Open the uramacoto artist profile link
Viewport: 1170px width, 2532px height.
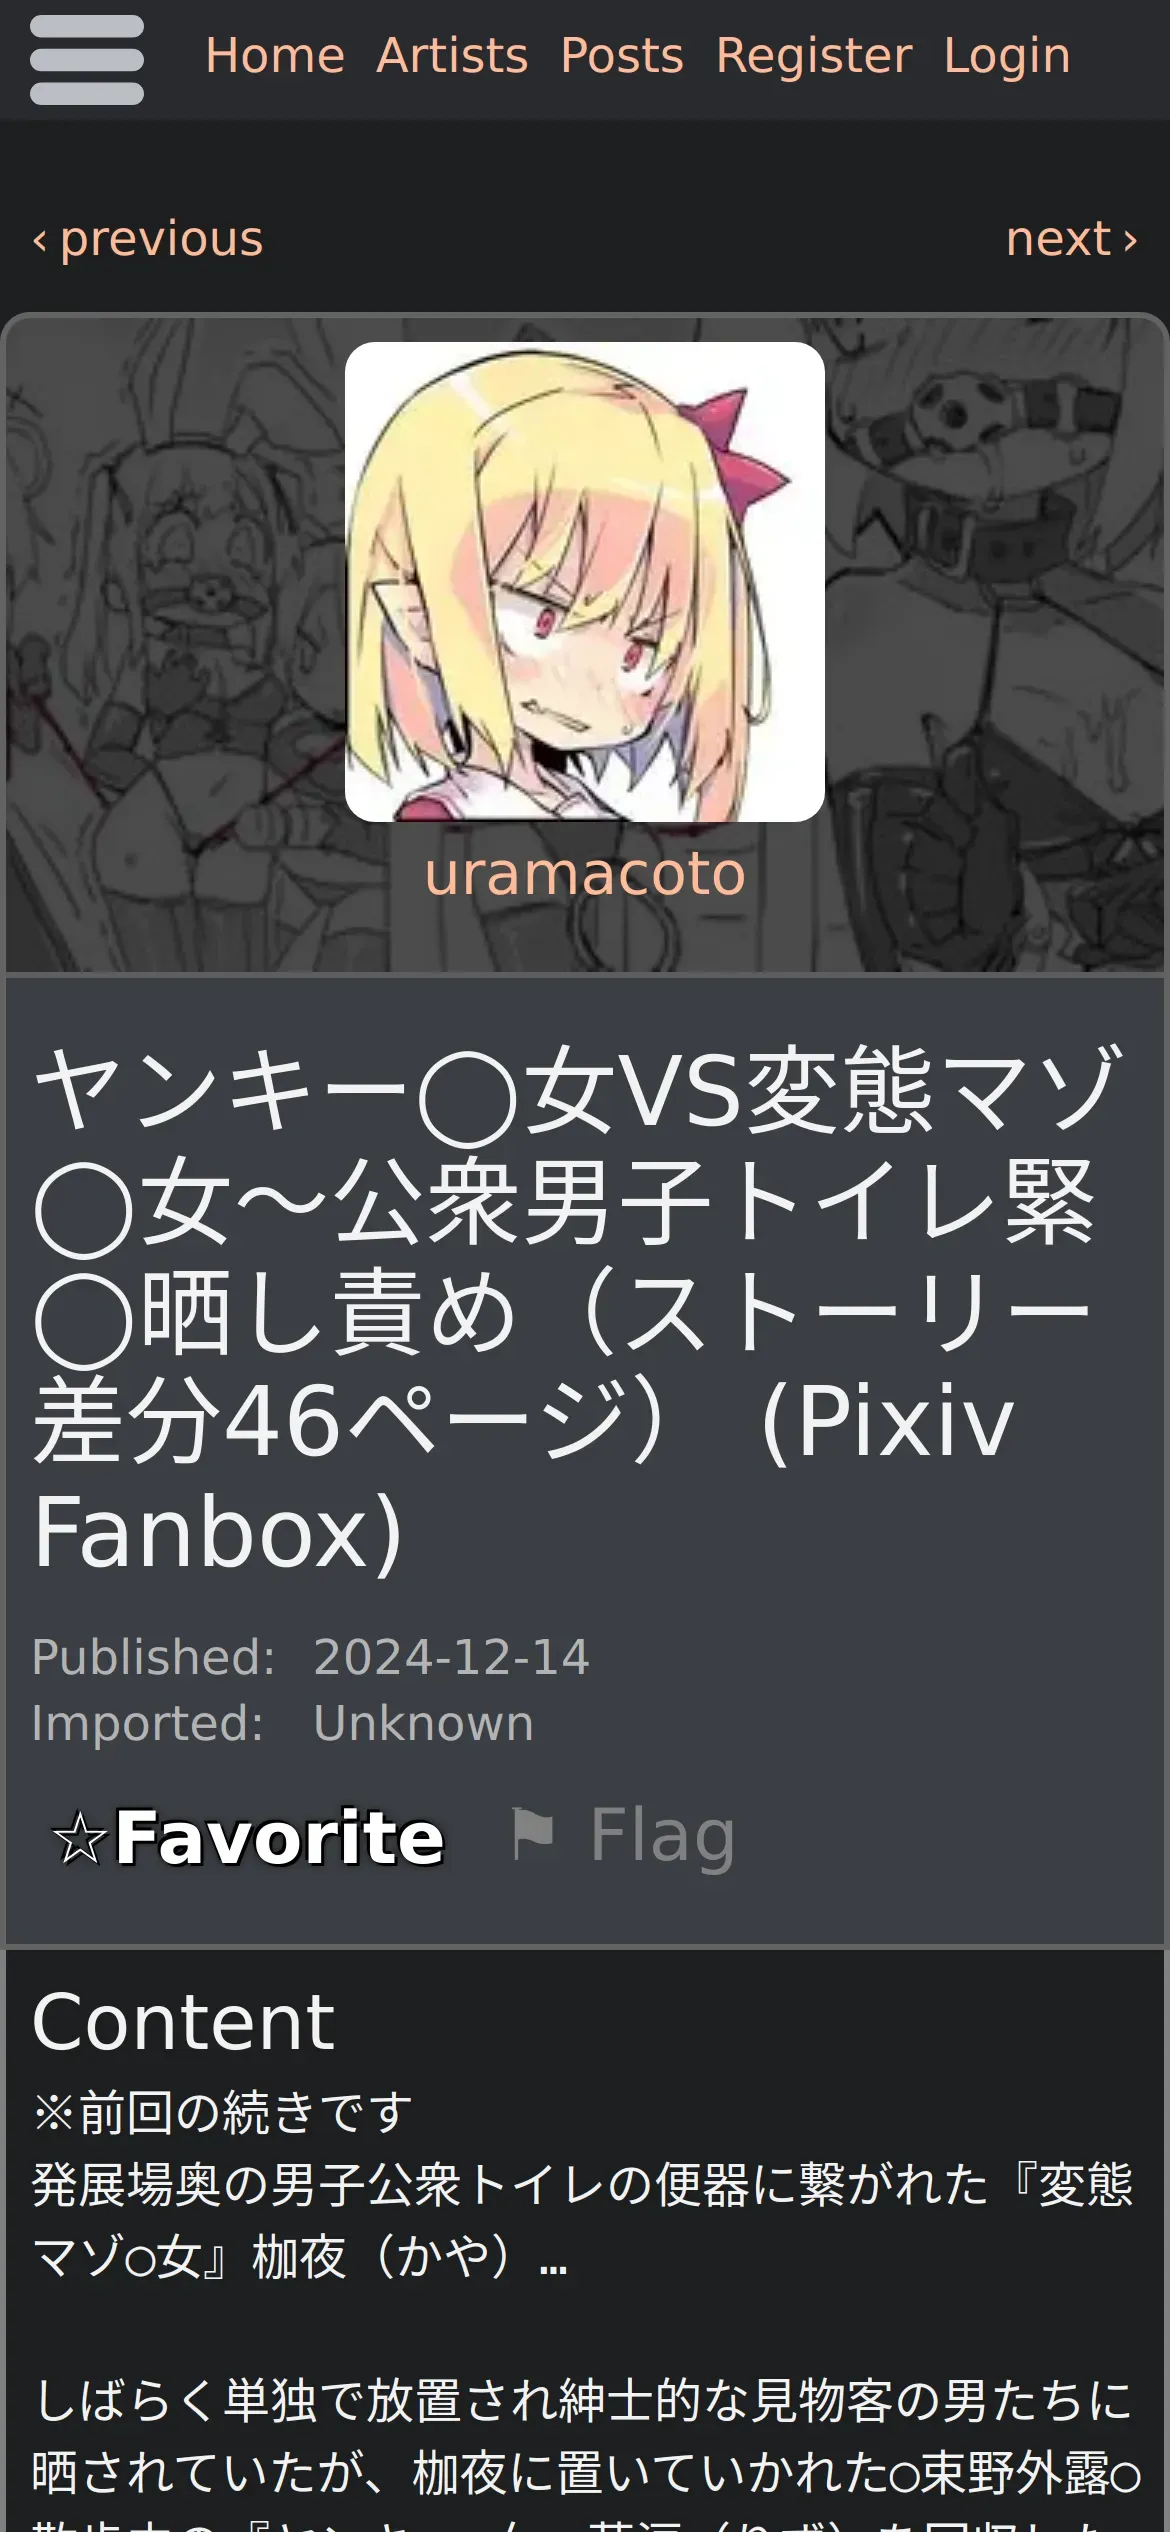pos(585,874)
